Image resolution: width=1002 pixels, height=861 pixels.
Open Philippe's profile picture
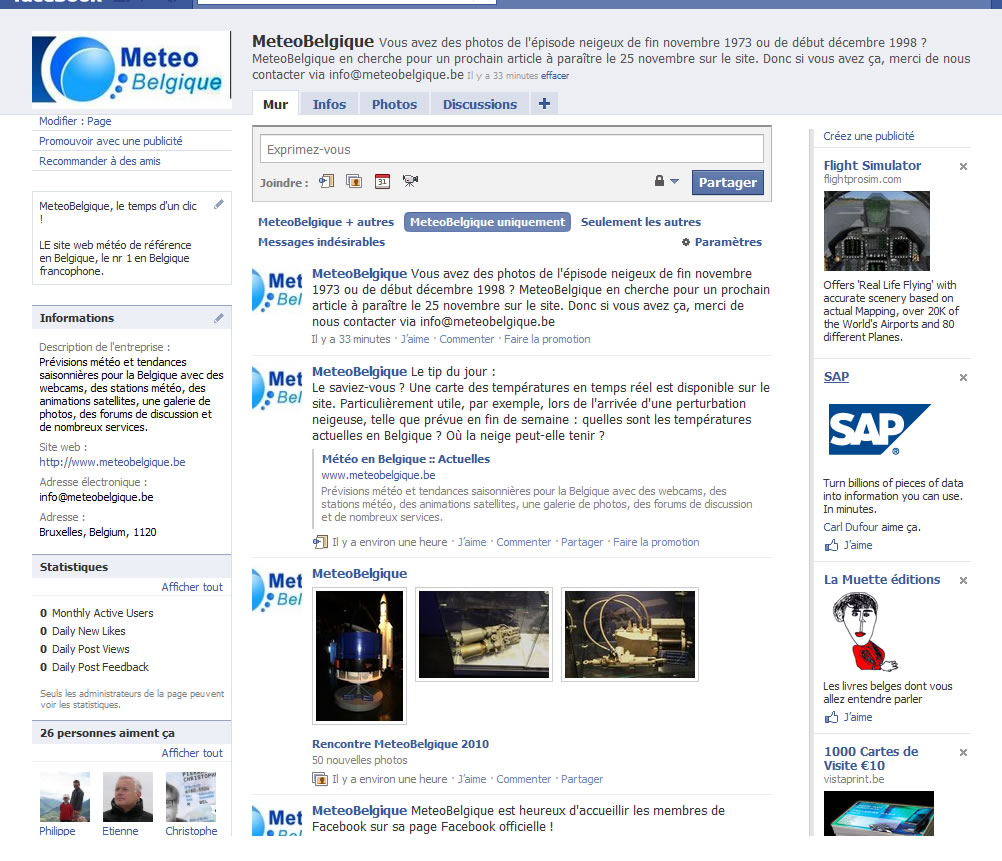(65, 796)
